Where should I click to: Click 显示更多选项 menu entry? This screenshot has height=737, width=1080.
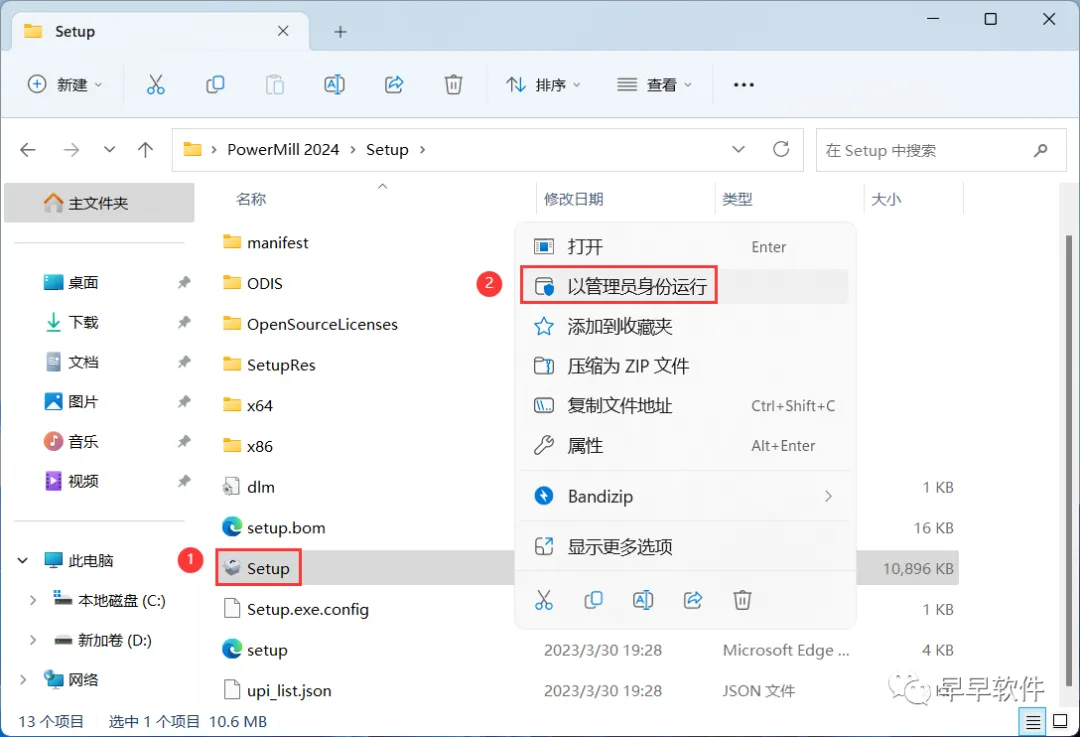tap(685, 547)
